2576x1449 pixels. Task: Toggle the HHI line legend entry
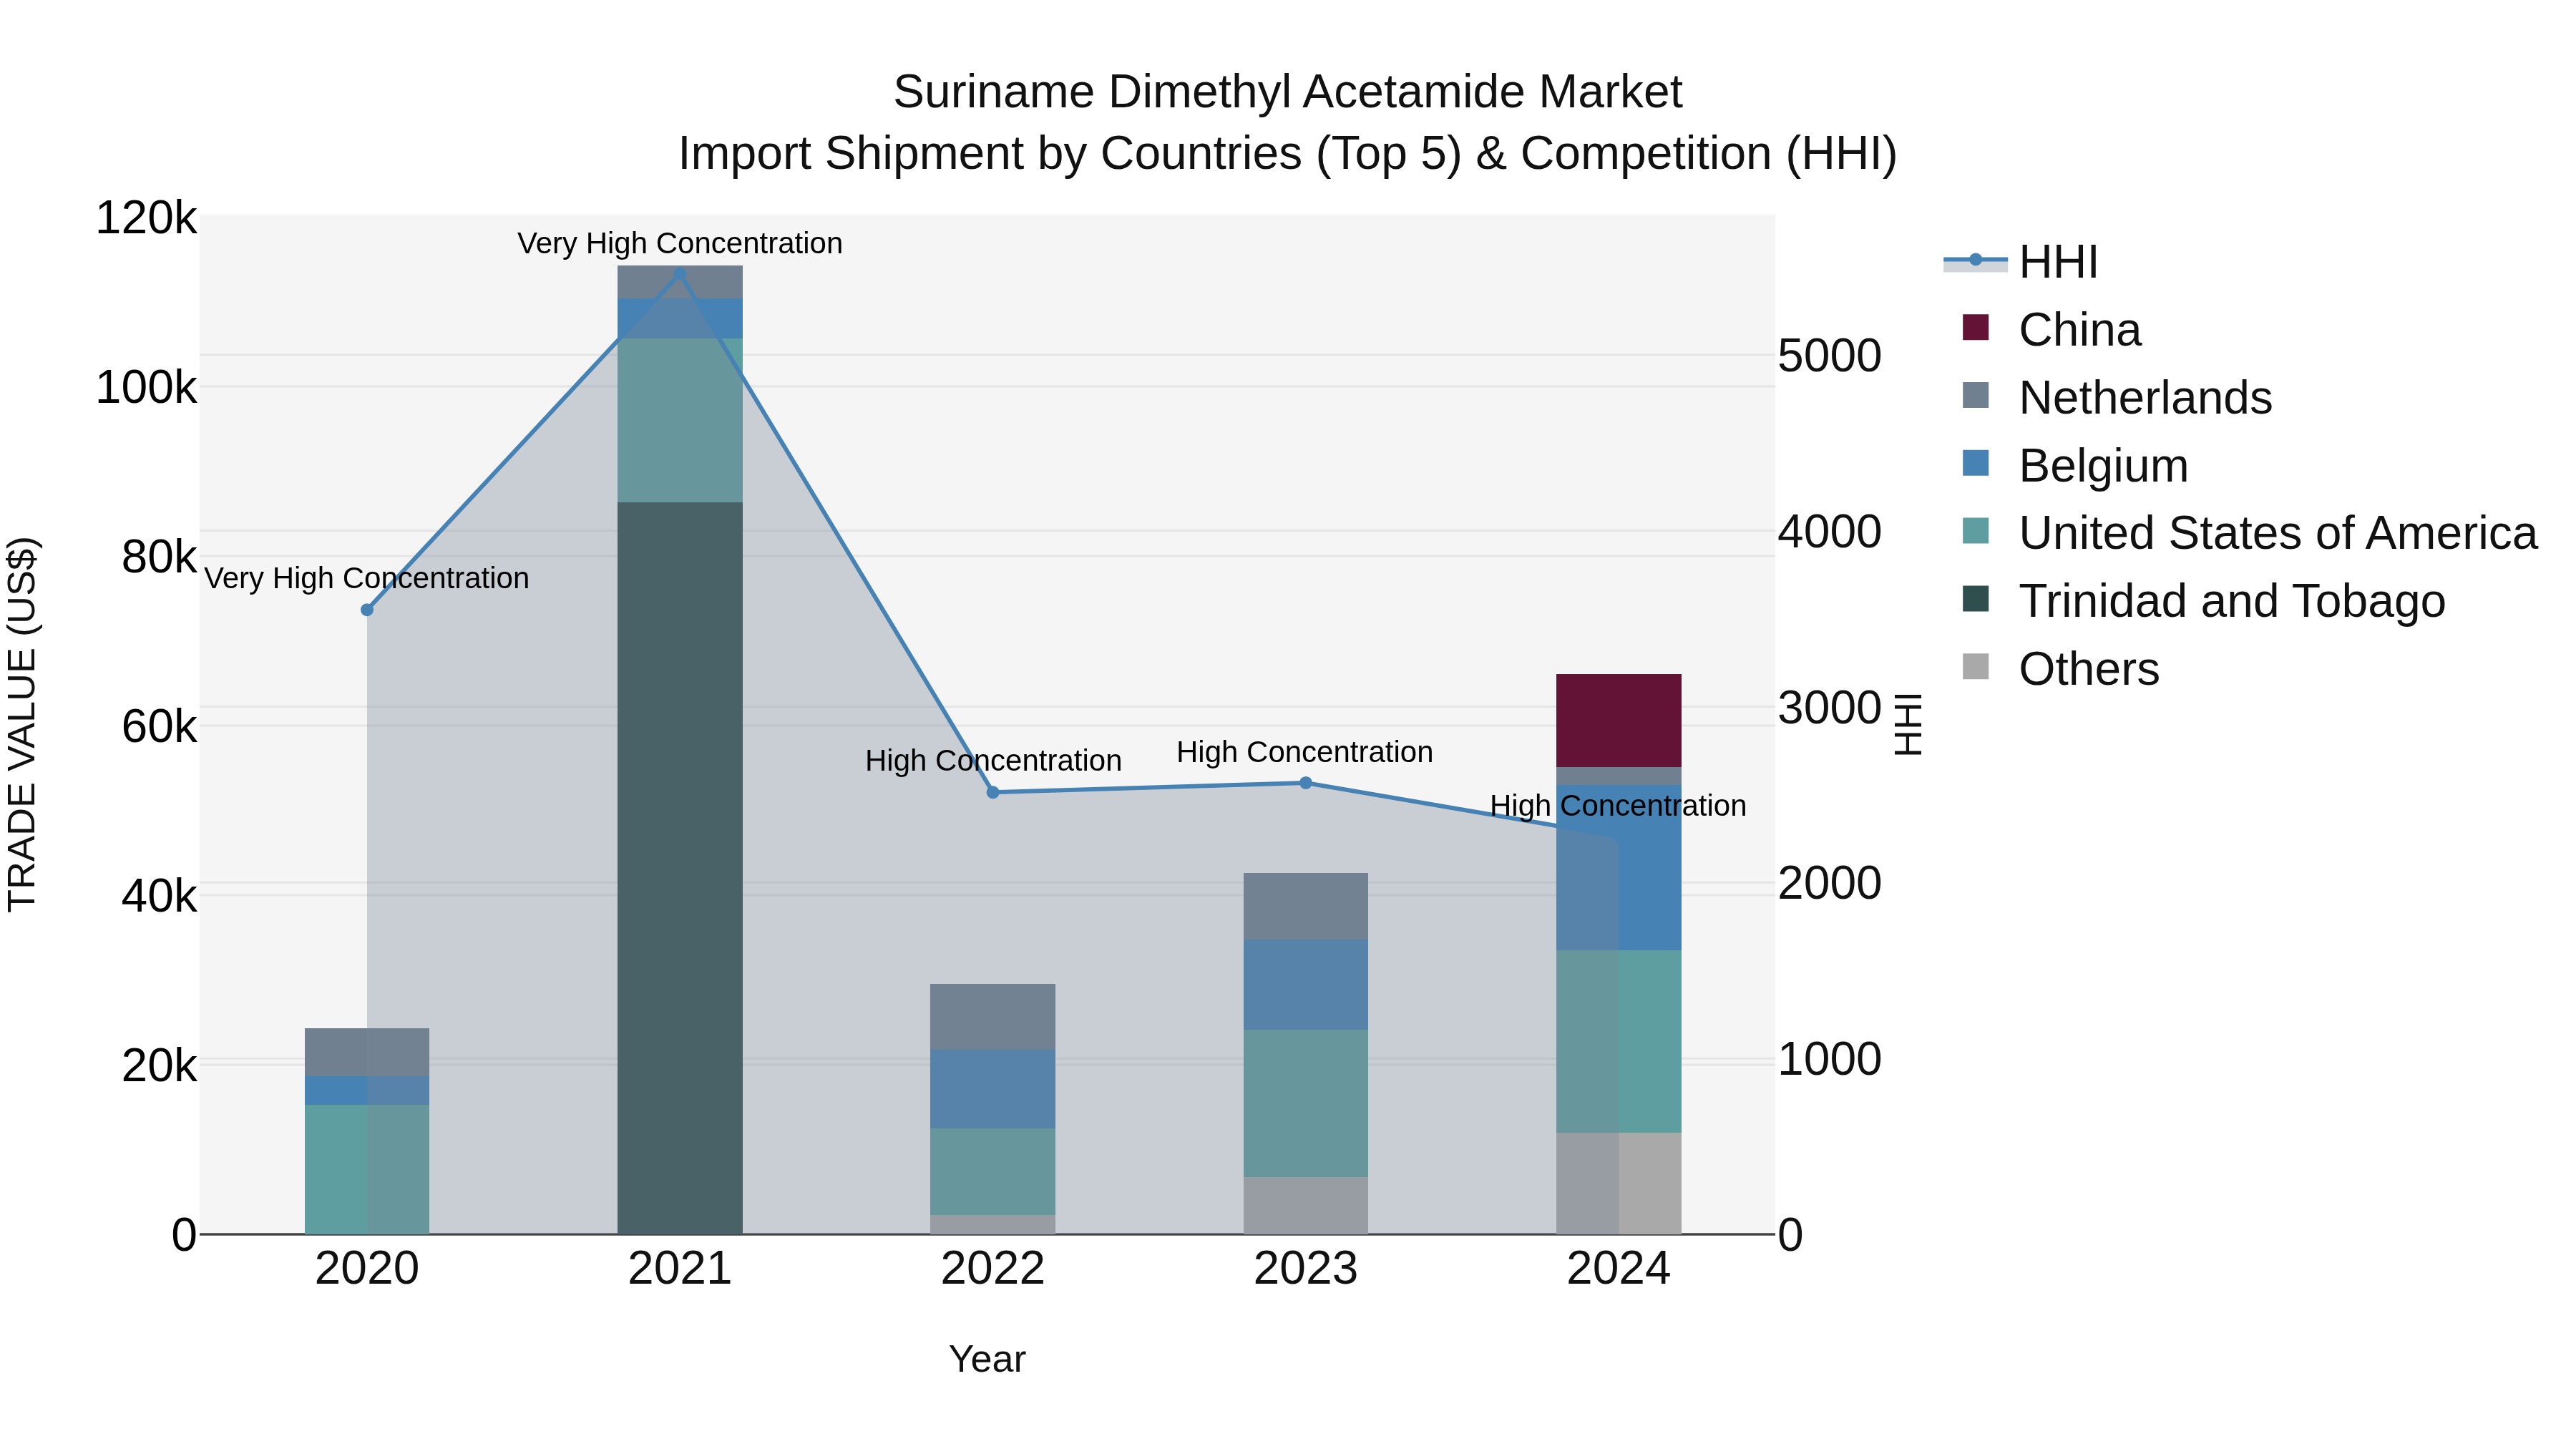point(2020,262)
